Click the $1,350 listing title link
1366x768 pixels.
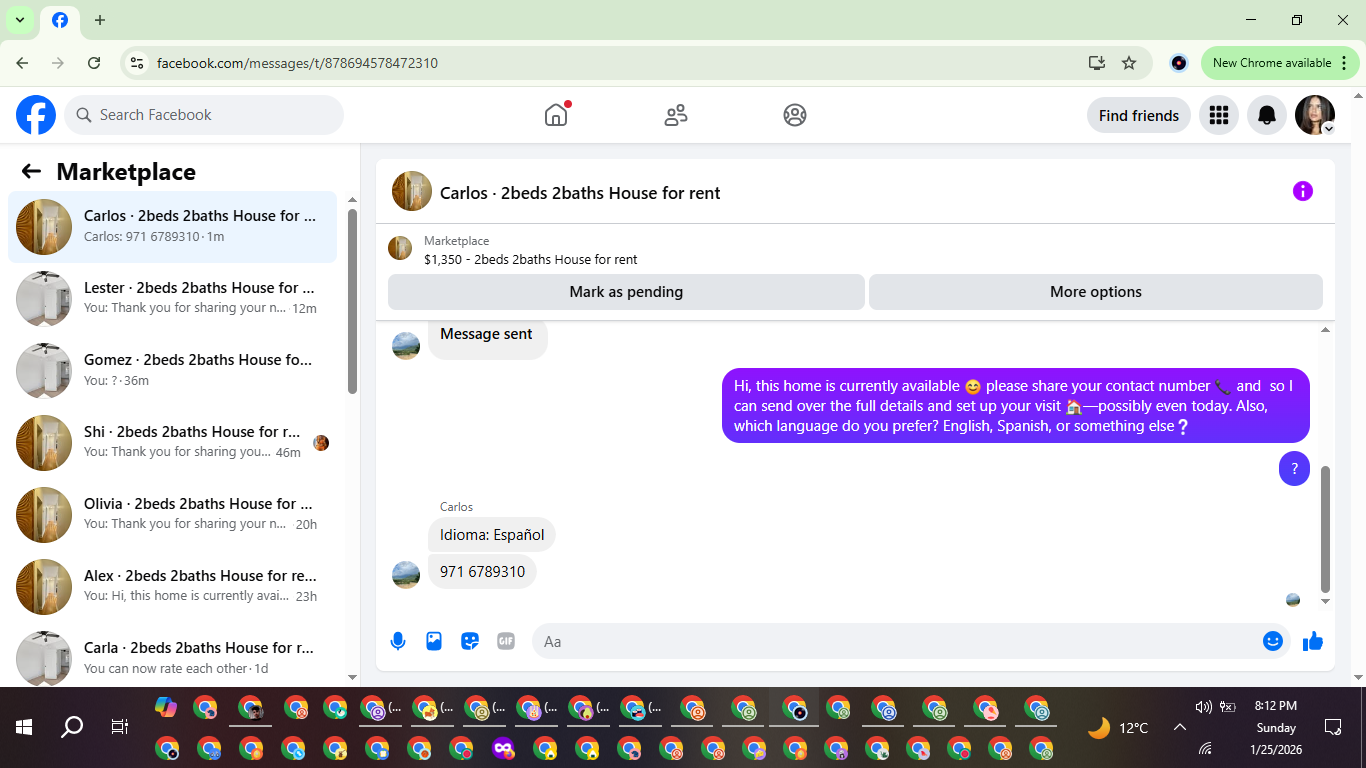(x=531, y=259)
